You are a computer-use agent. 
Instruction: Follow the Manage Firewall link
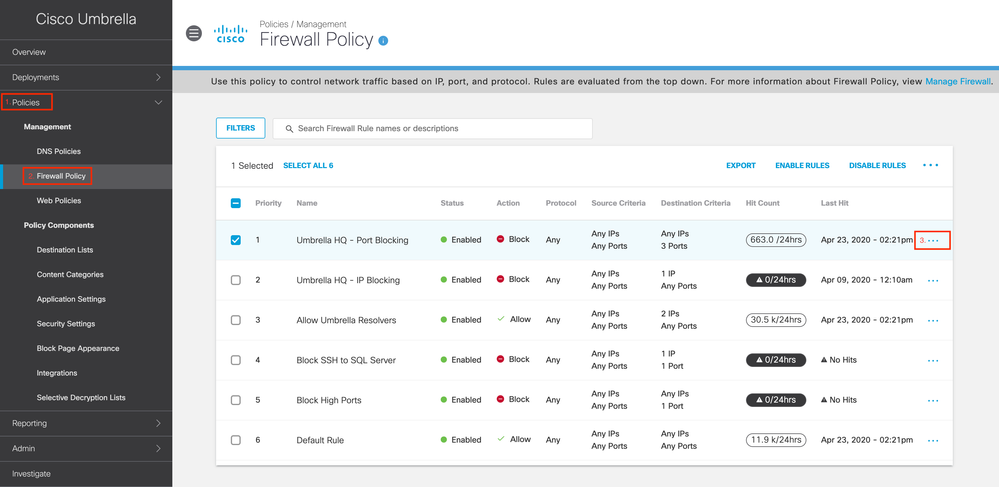957,82
